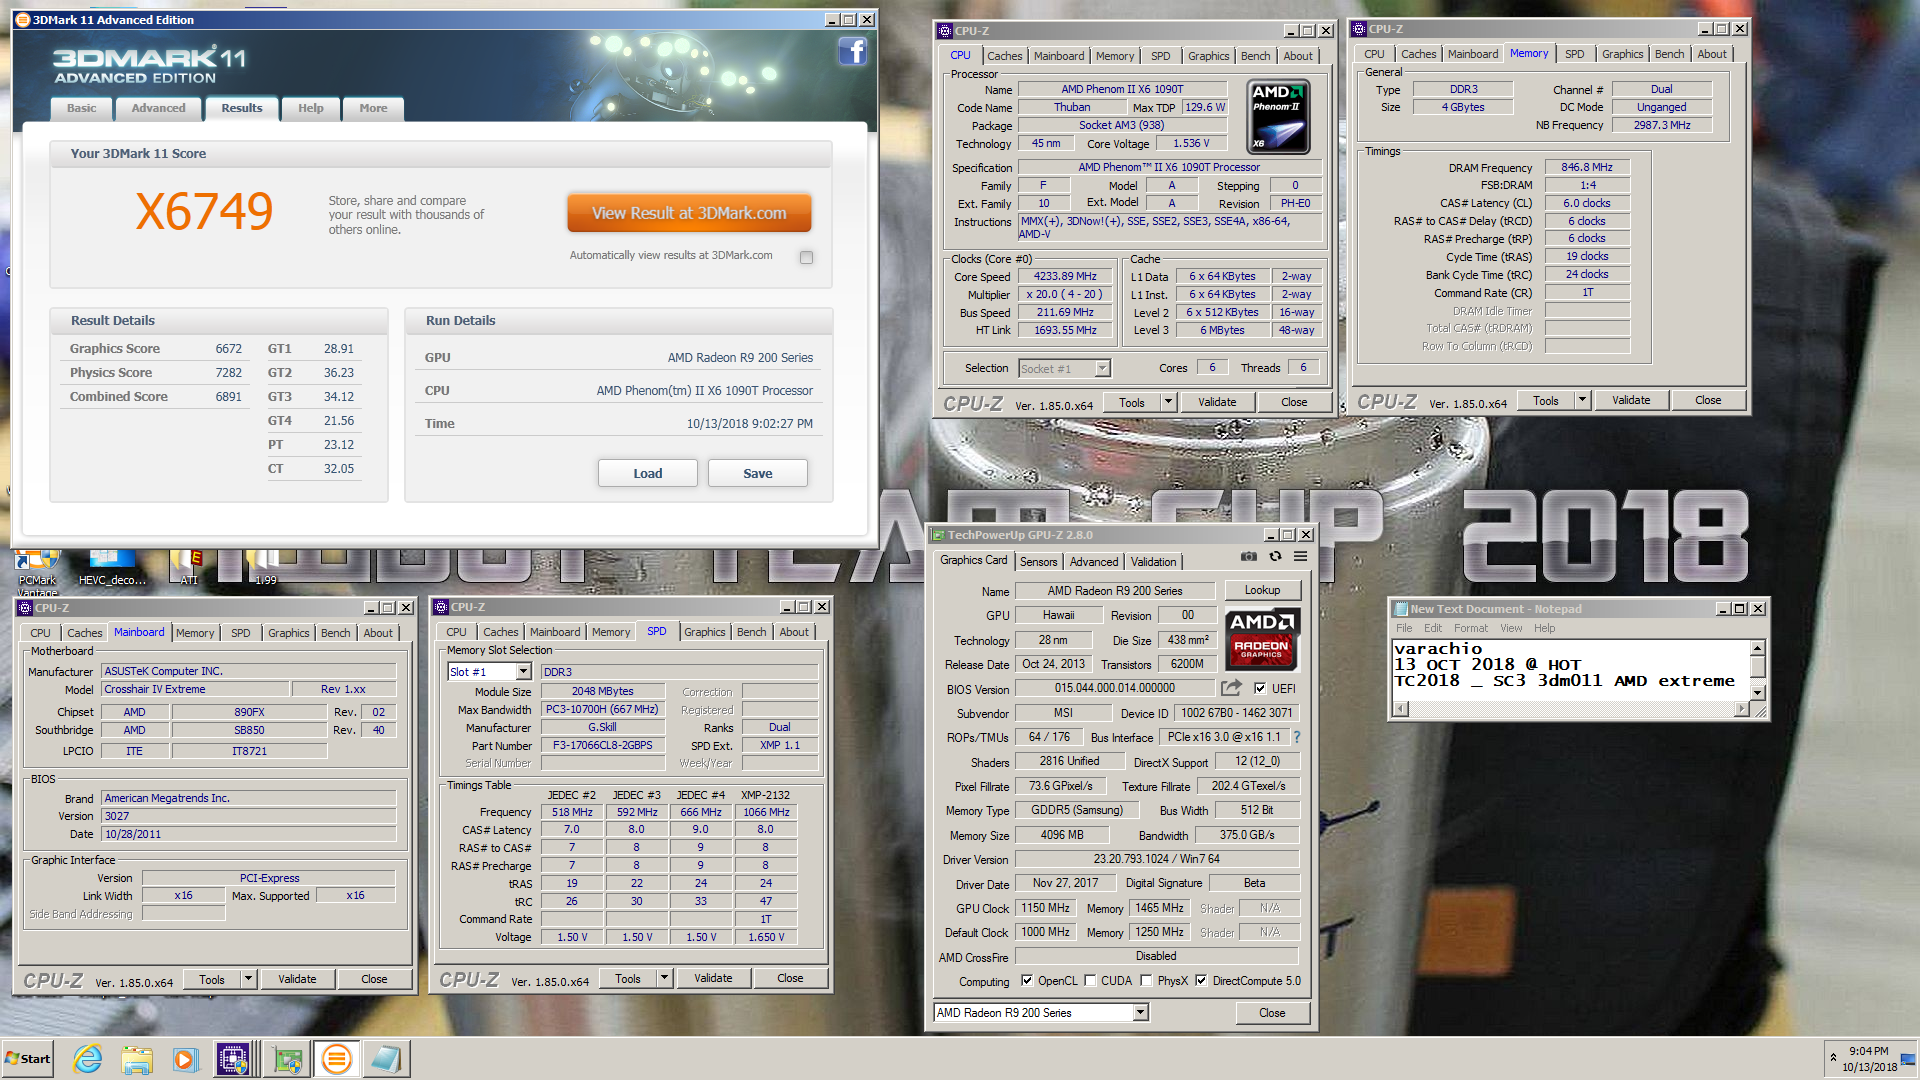The width and height of the screenshot is (1920, 1080).
Task: Open Windows Explorer folder icon on taskbar
Action: click(x=137, y=1059)
